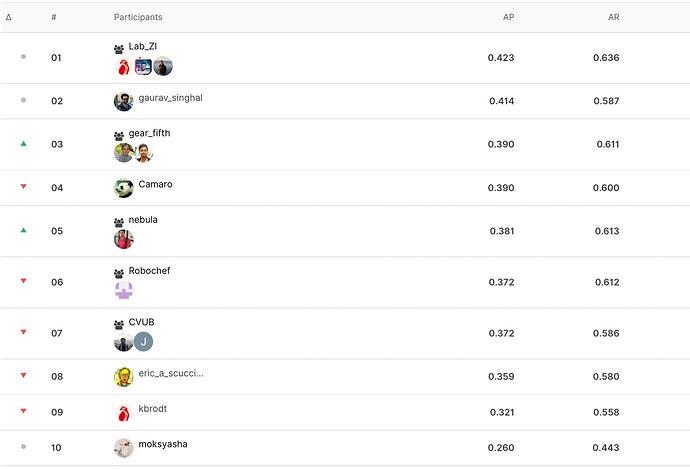
Task: Click kbrodt's red bird avatar
Action: (124, 413)
